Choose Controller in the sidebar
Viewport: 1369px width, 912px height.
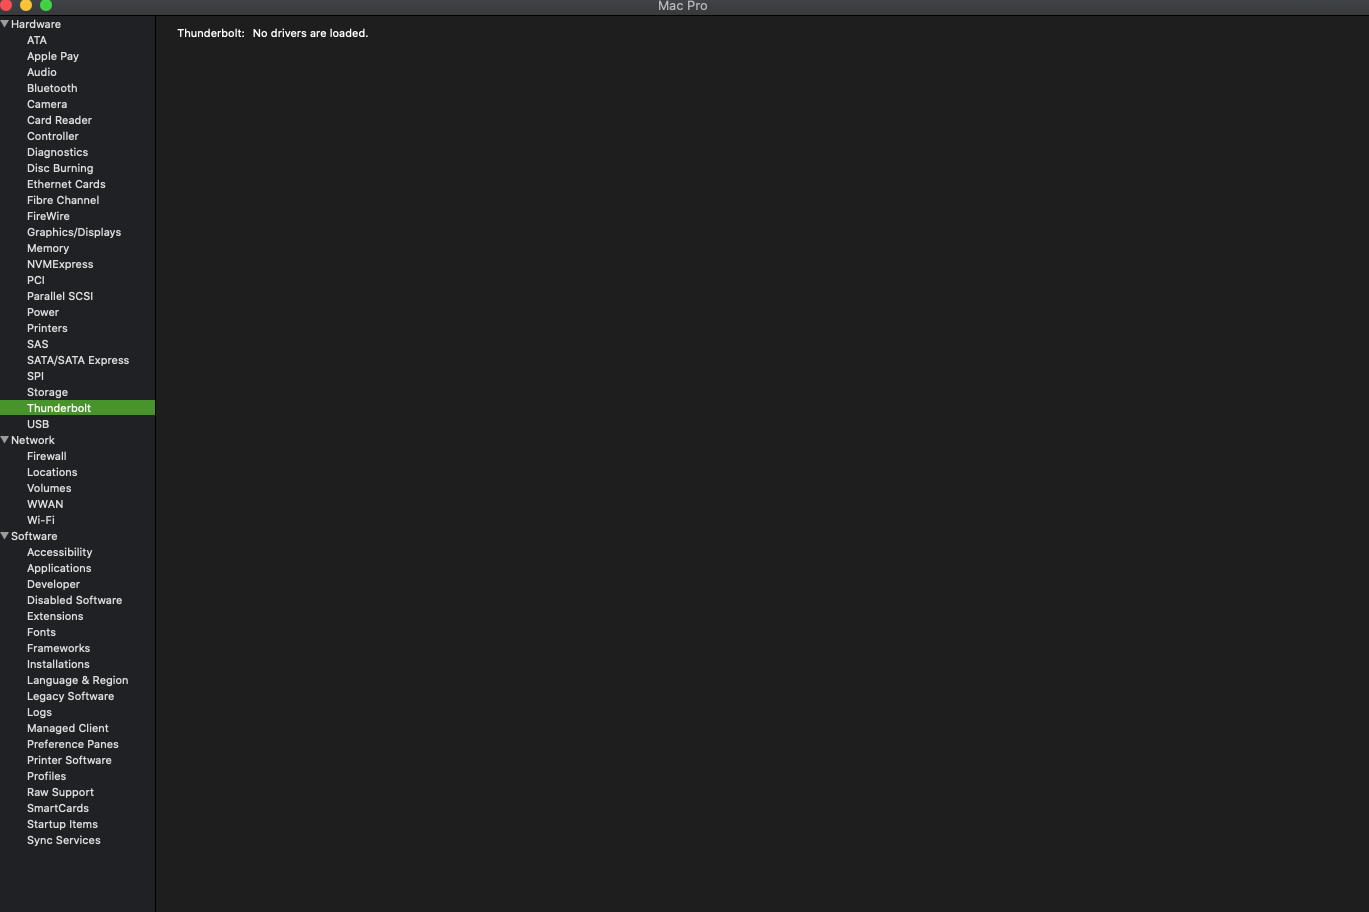point(53,136)
